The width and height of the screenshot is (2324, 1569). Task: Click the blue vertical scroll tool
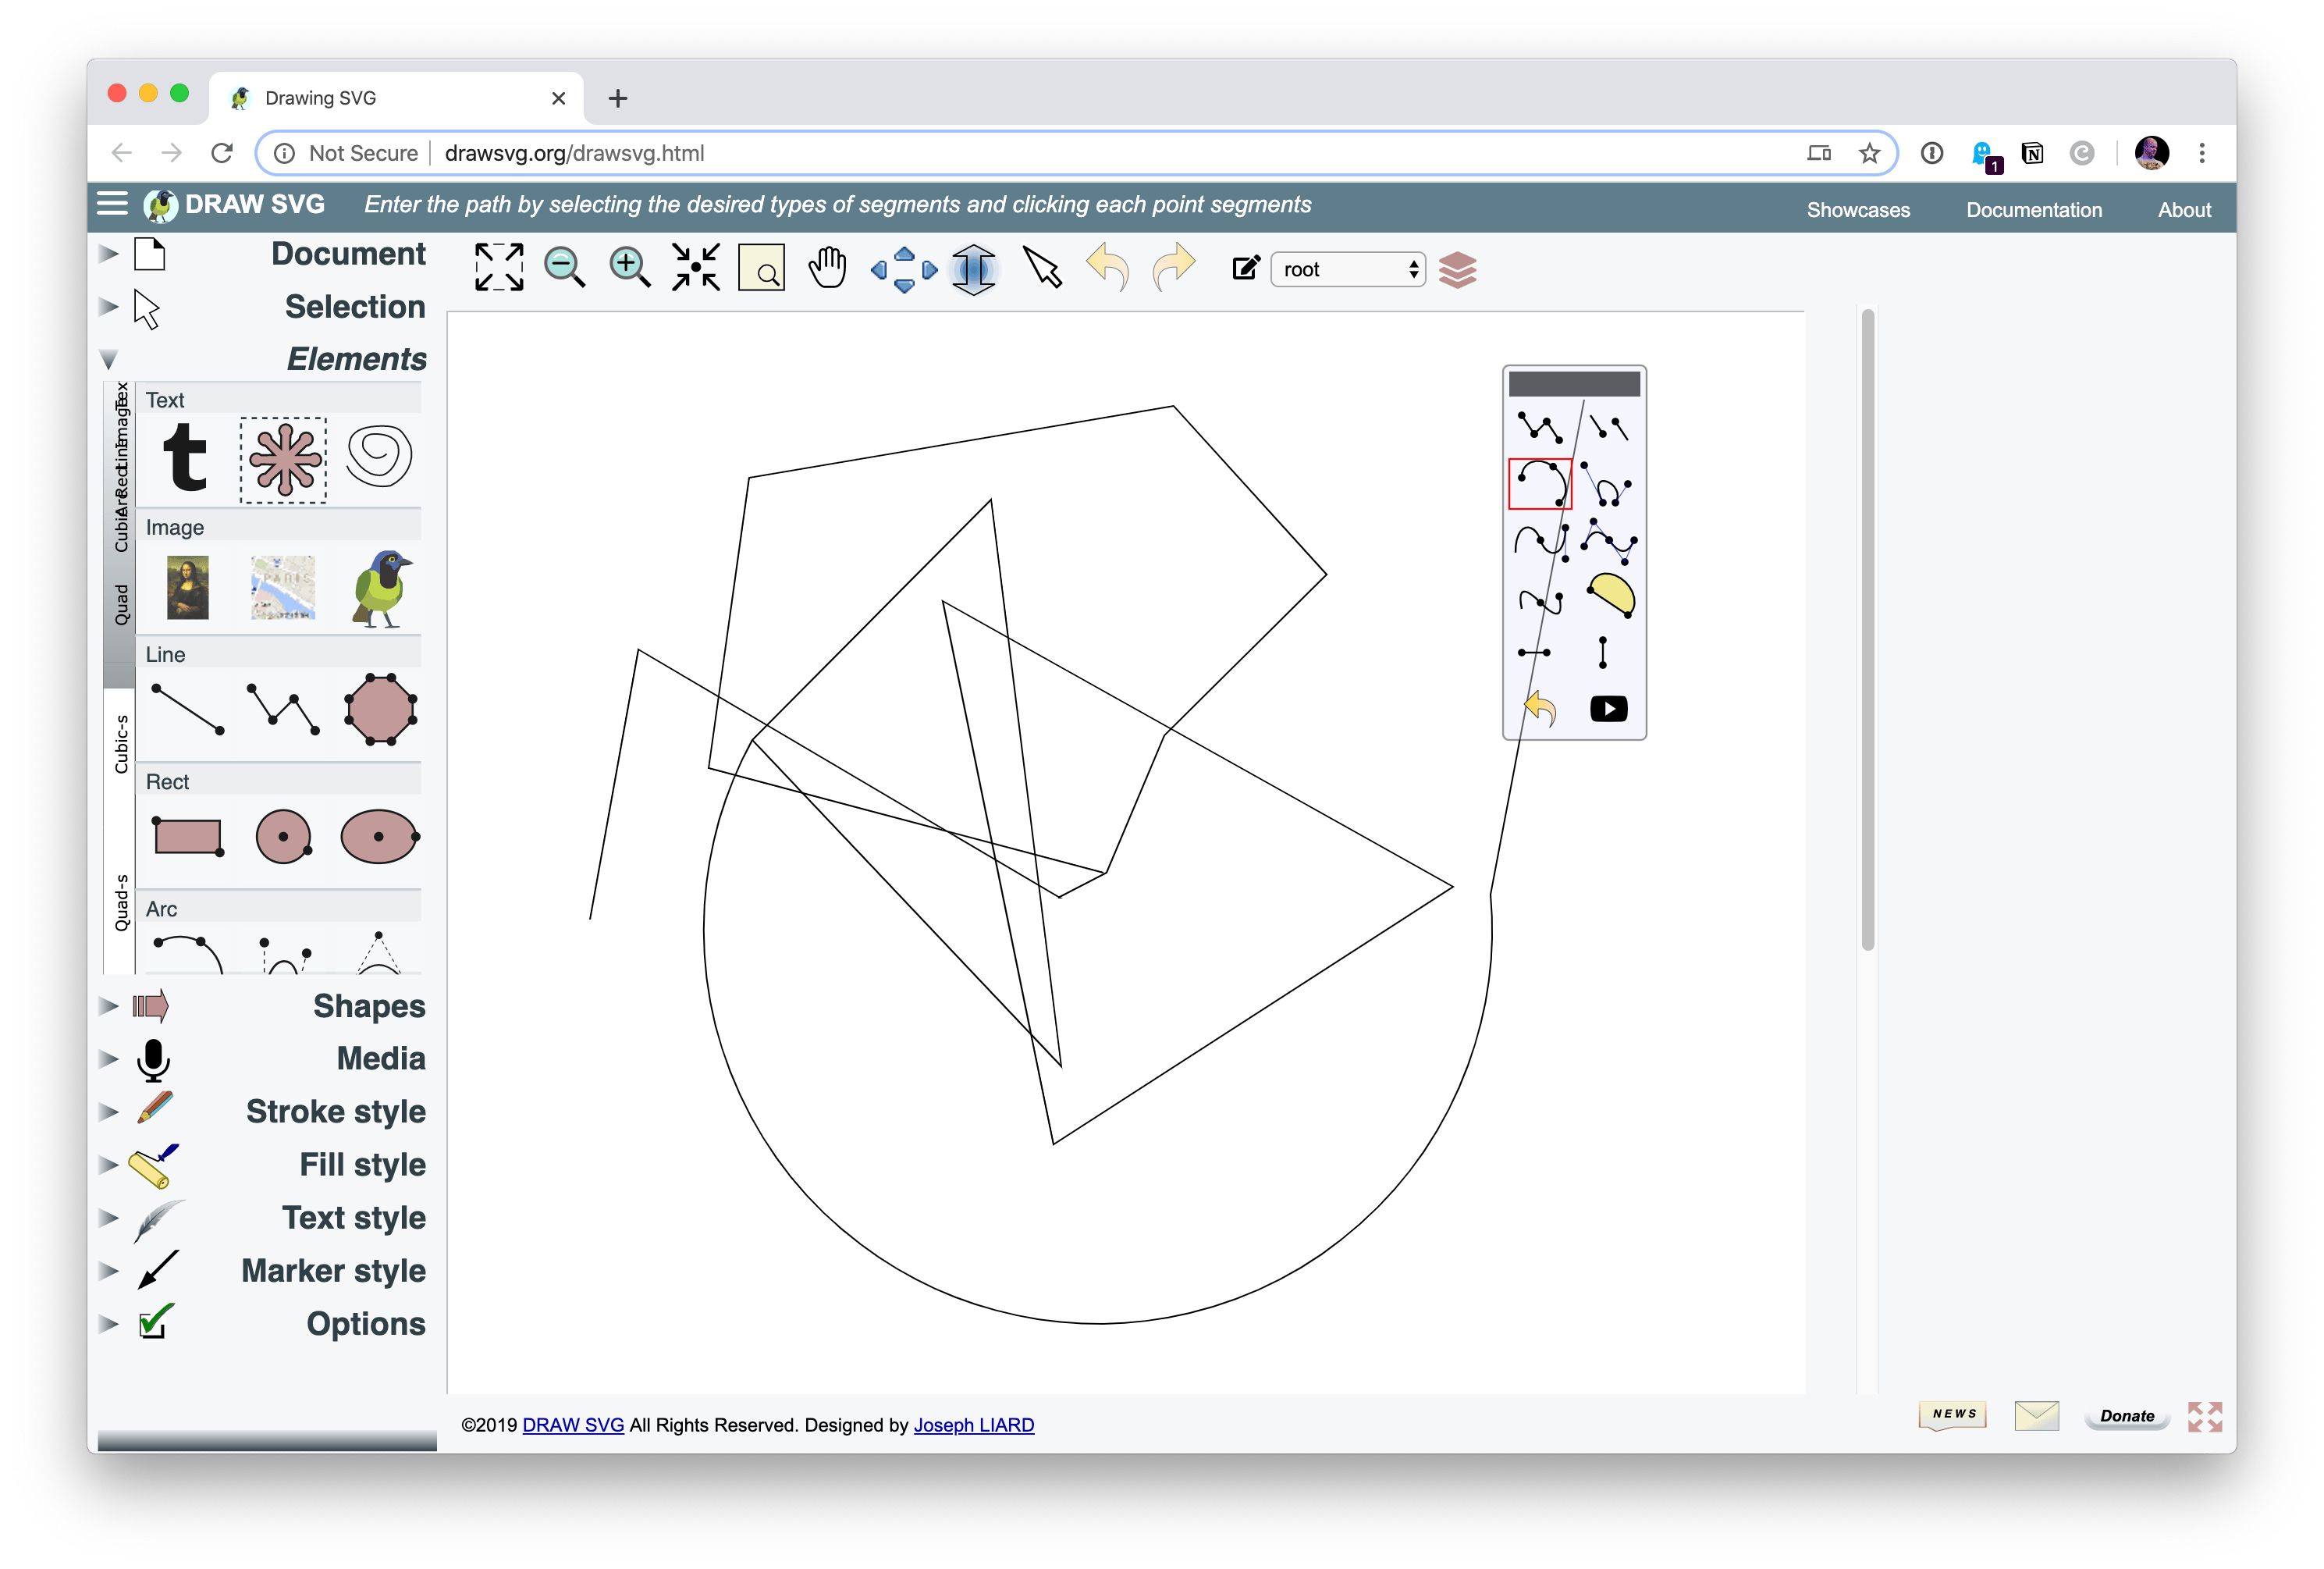pyautogui.click(x=973, y=269)
